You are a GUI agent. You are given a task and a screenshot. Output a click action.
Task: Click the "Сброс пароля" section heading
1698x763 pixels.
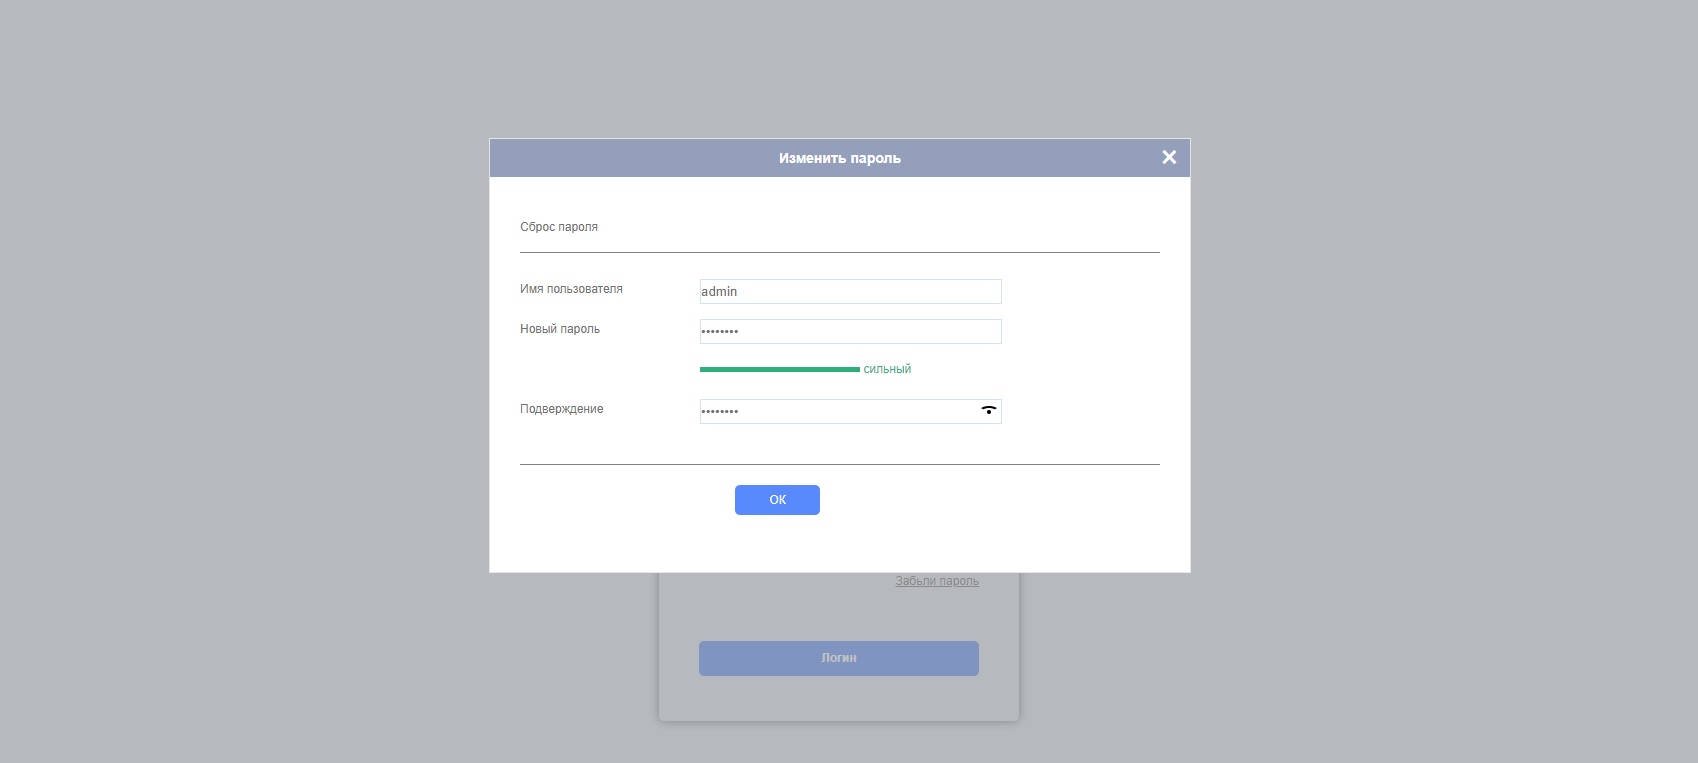click(559, 227)
